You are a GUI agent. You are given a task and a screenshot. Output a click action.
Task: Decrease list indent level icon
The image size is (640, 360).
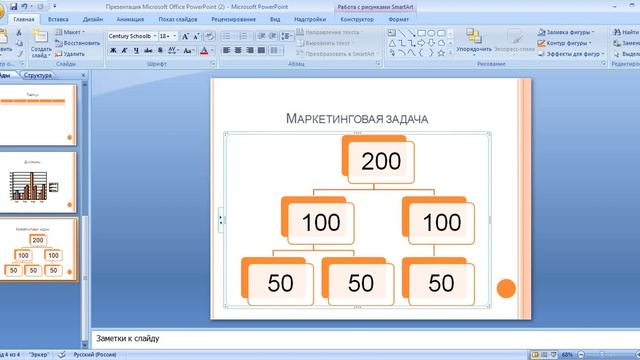(x=262, y=36)
